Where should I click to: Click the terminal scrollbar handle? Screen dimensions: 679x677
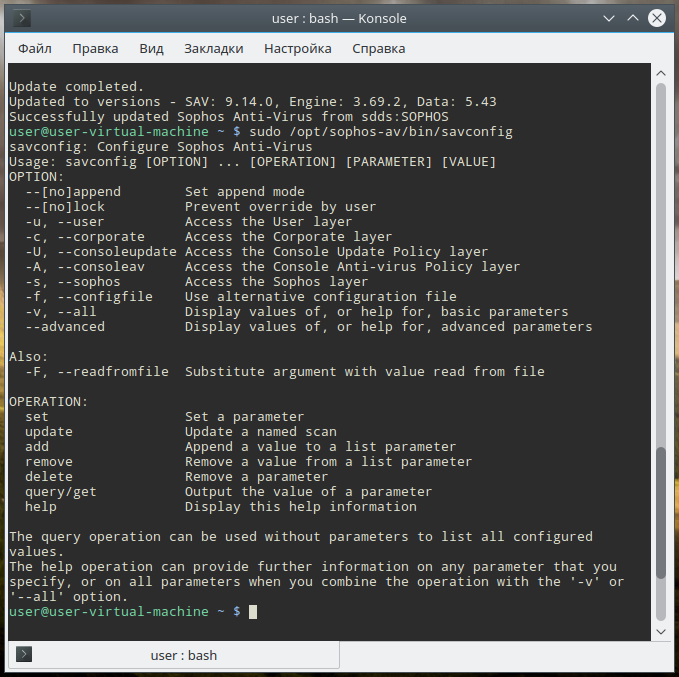pos(661,512)
